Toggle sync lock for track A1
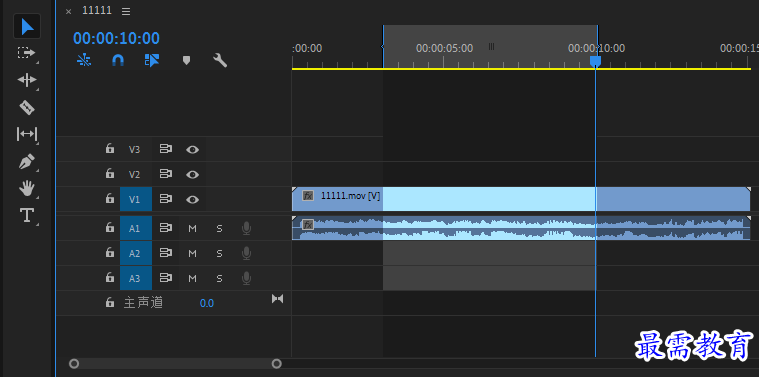Image resolution: width=759 pixels, height=377 pixels. point(166,228)
